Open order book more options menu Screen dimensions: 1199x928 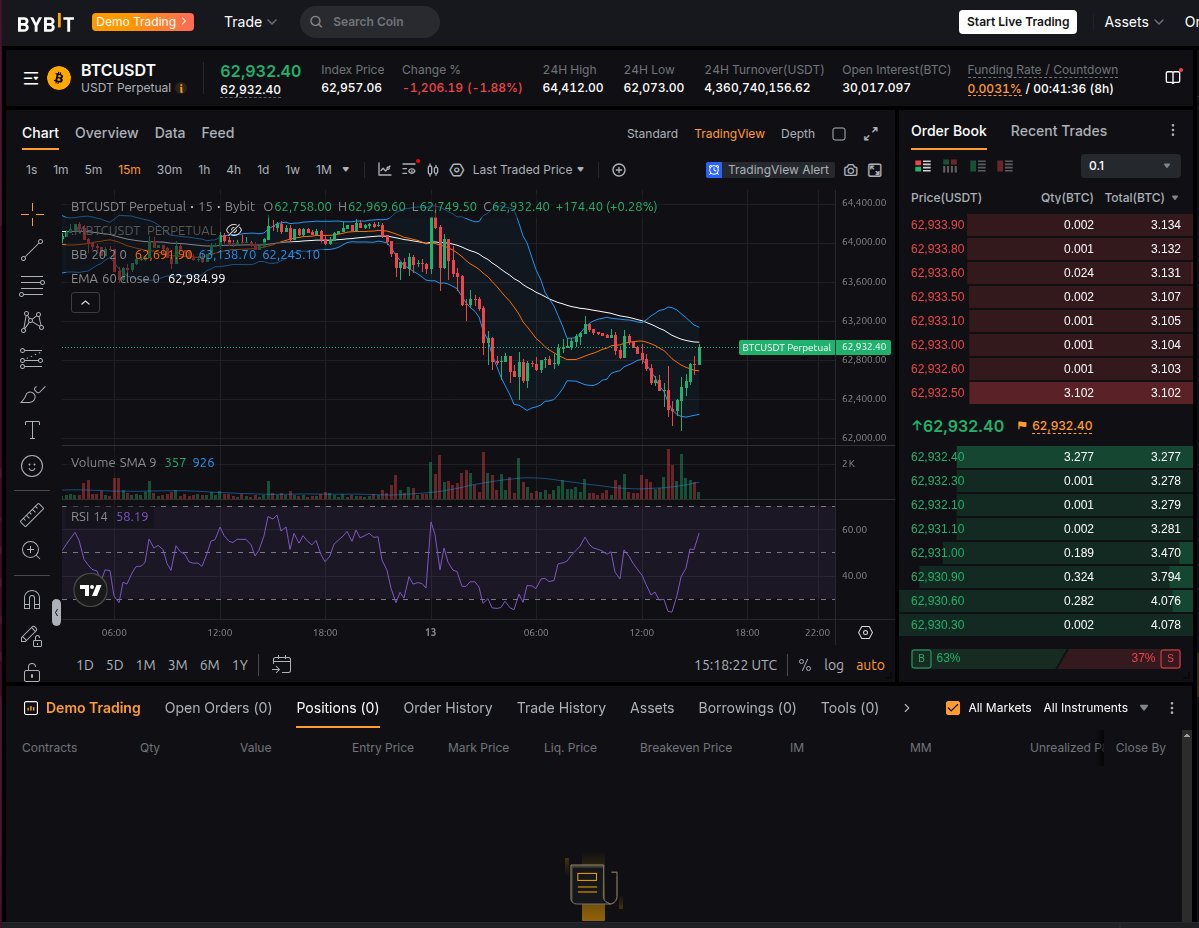coord(1172,131)
